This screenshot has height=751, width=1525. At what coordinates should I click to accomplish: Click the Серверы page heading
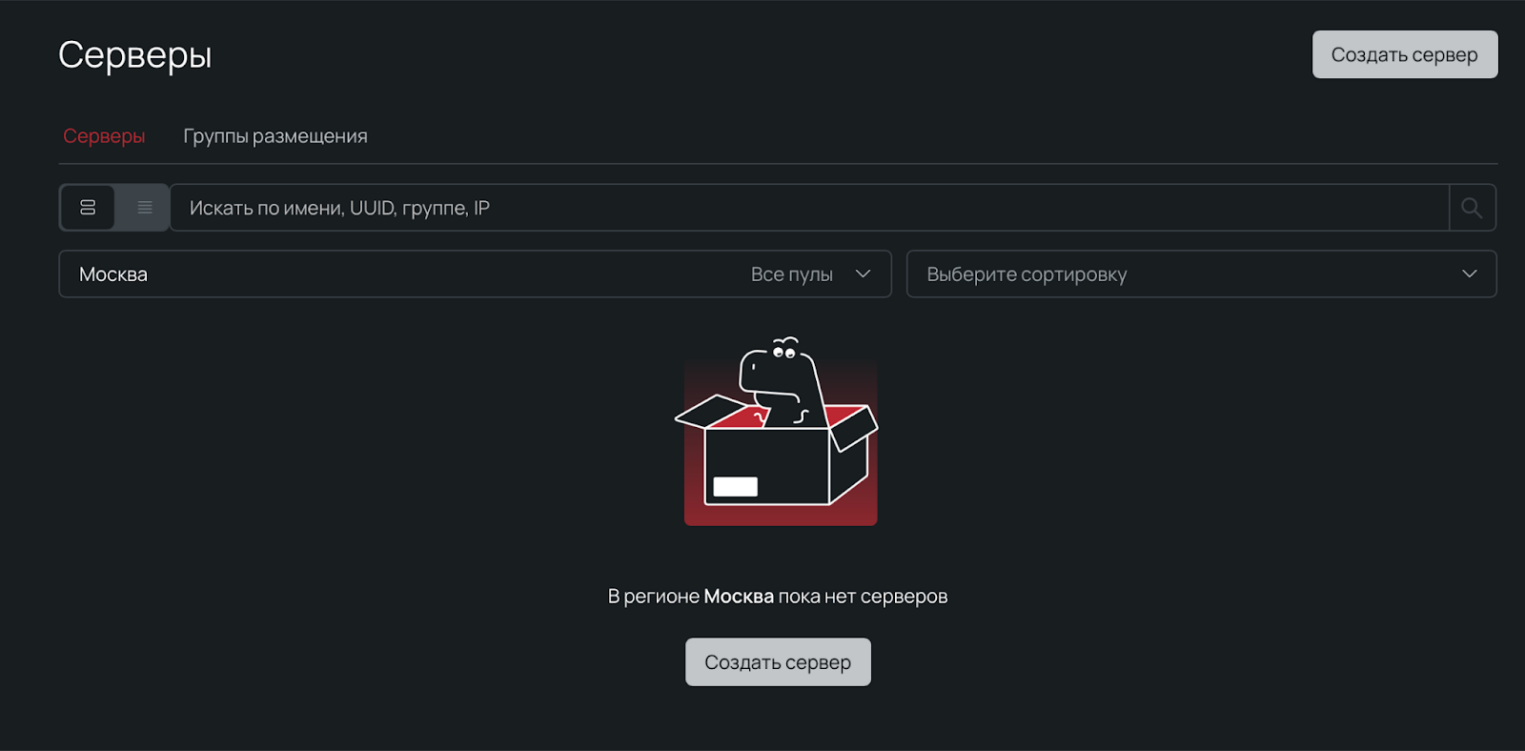click(135, 55)
